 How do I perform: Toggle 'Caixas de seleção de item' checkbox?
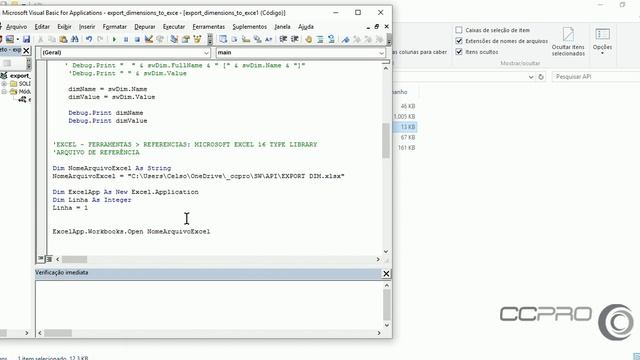(x=459, y=30)
